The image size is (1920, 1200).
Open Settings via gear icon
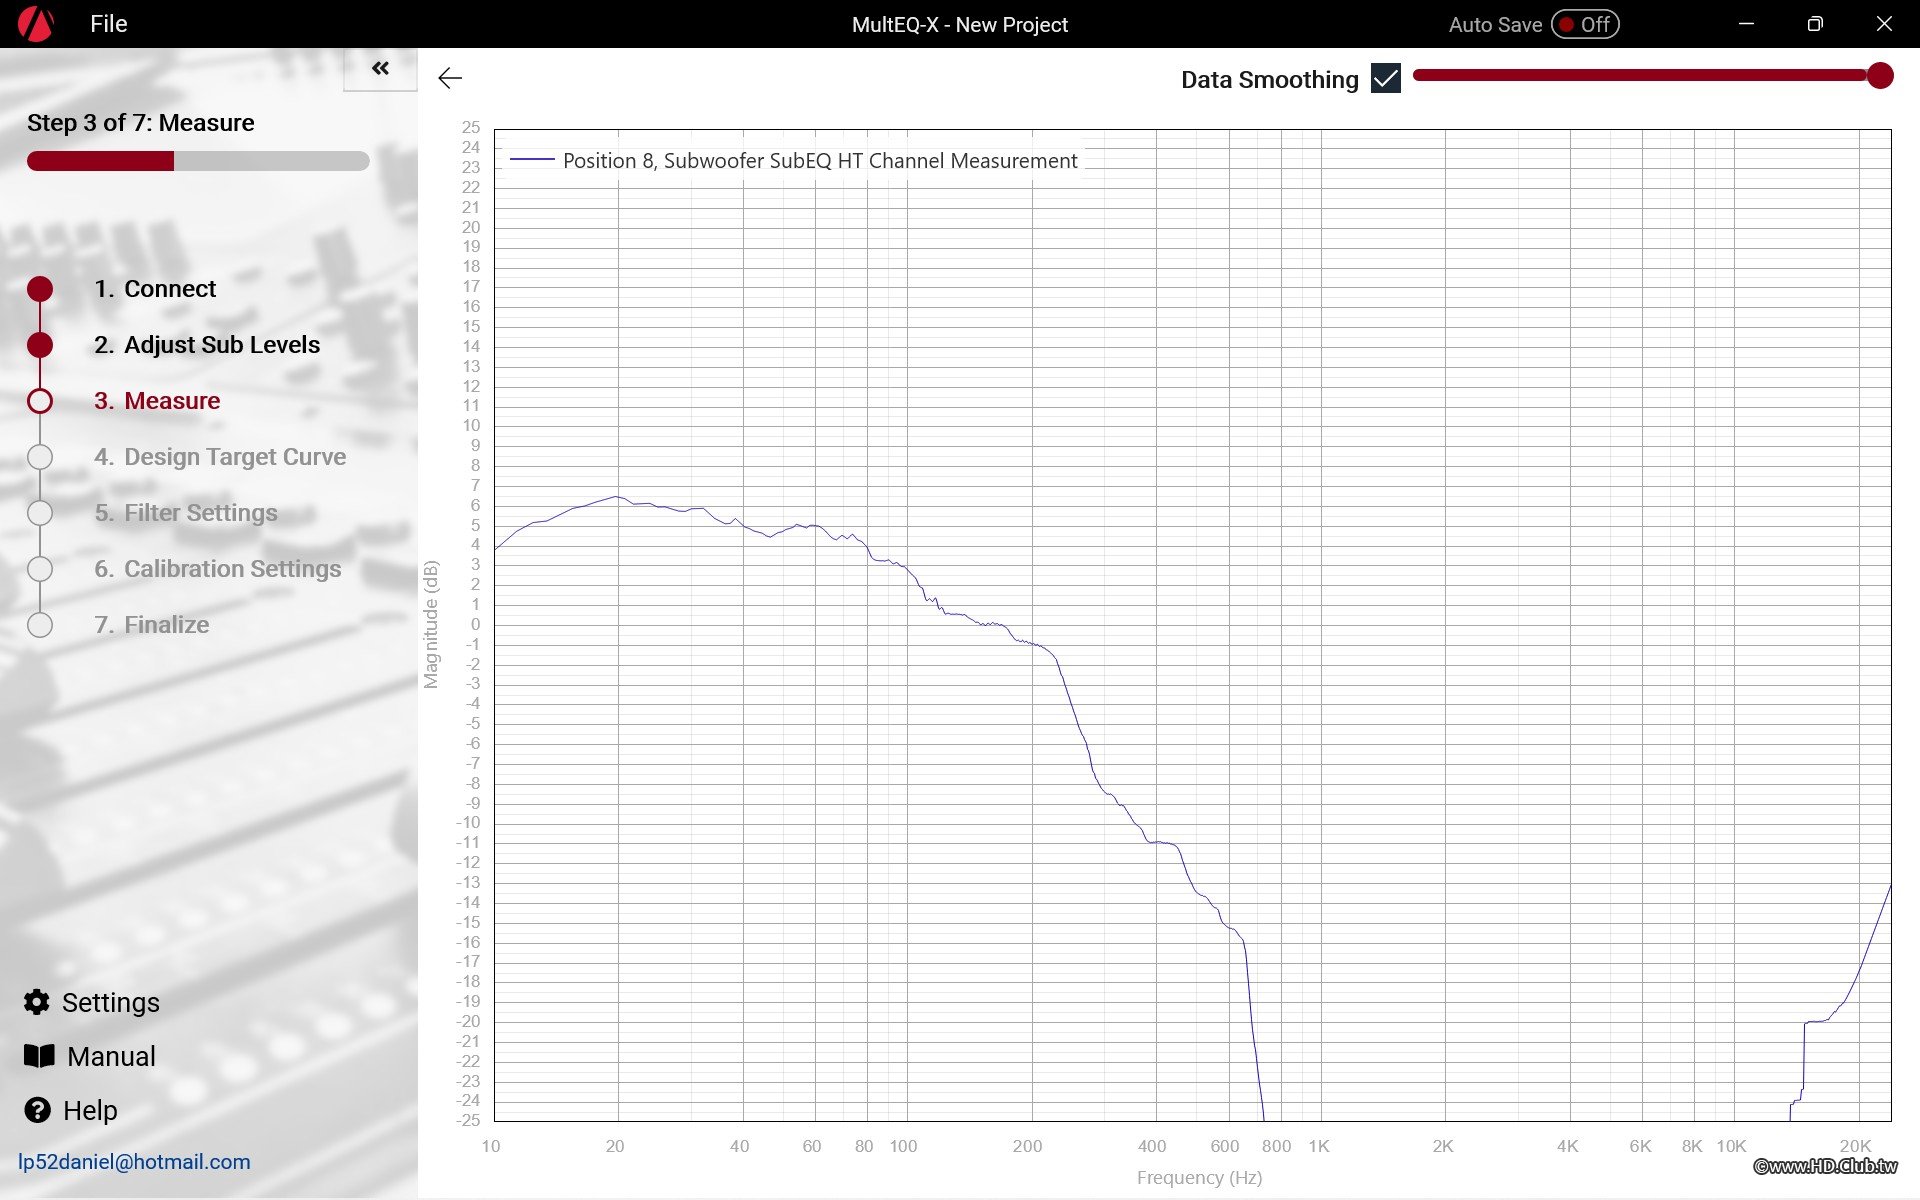tap(37, 1002)
